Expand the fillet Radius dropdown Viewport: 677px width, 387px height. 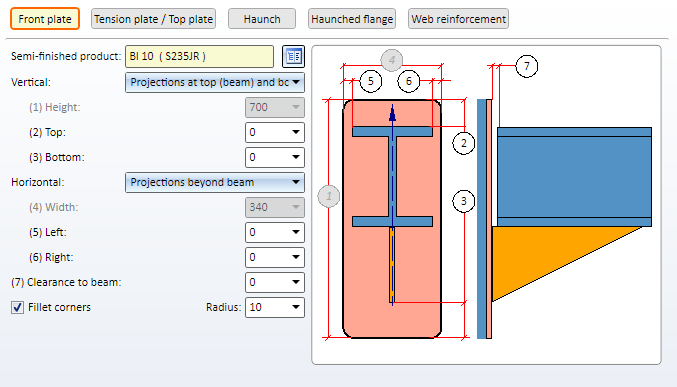pyautogui.click(x=275, y=308)
